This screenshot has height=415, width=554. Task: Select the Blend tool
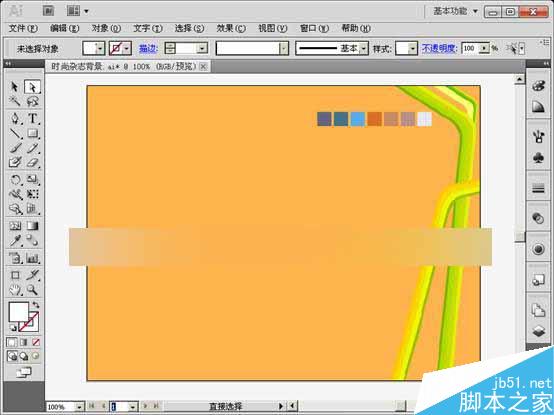[32, 241]
